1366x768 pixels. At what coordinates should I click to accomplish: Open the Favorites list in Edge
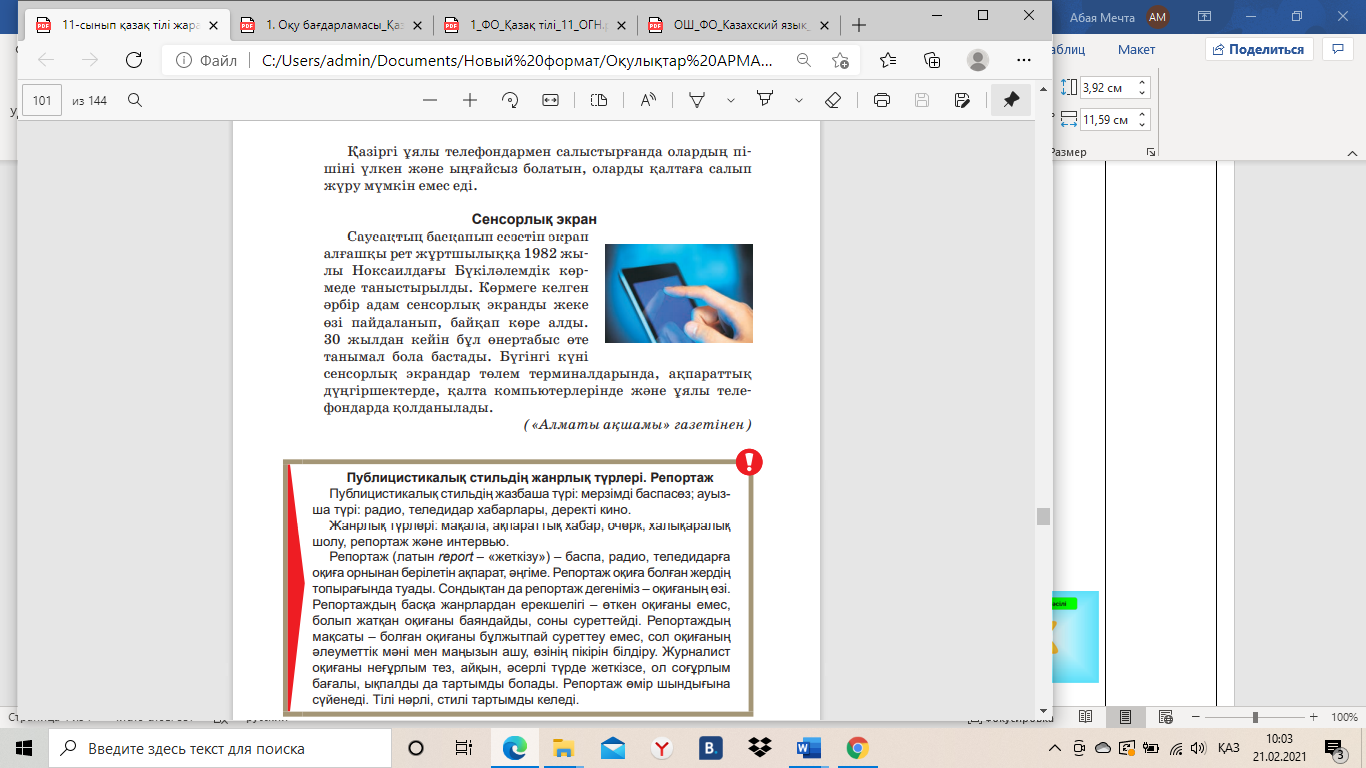click(888, 59)
